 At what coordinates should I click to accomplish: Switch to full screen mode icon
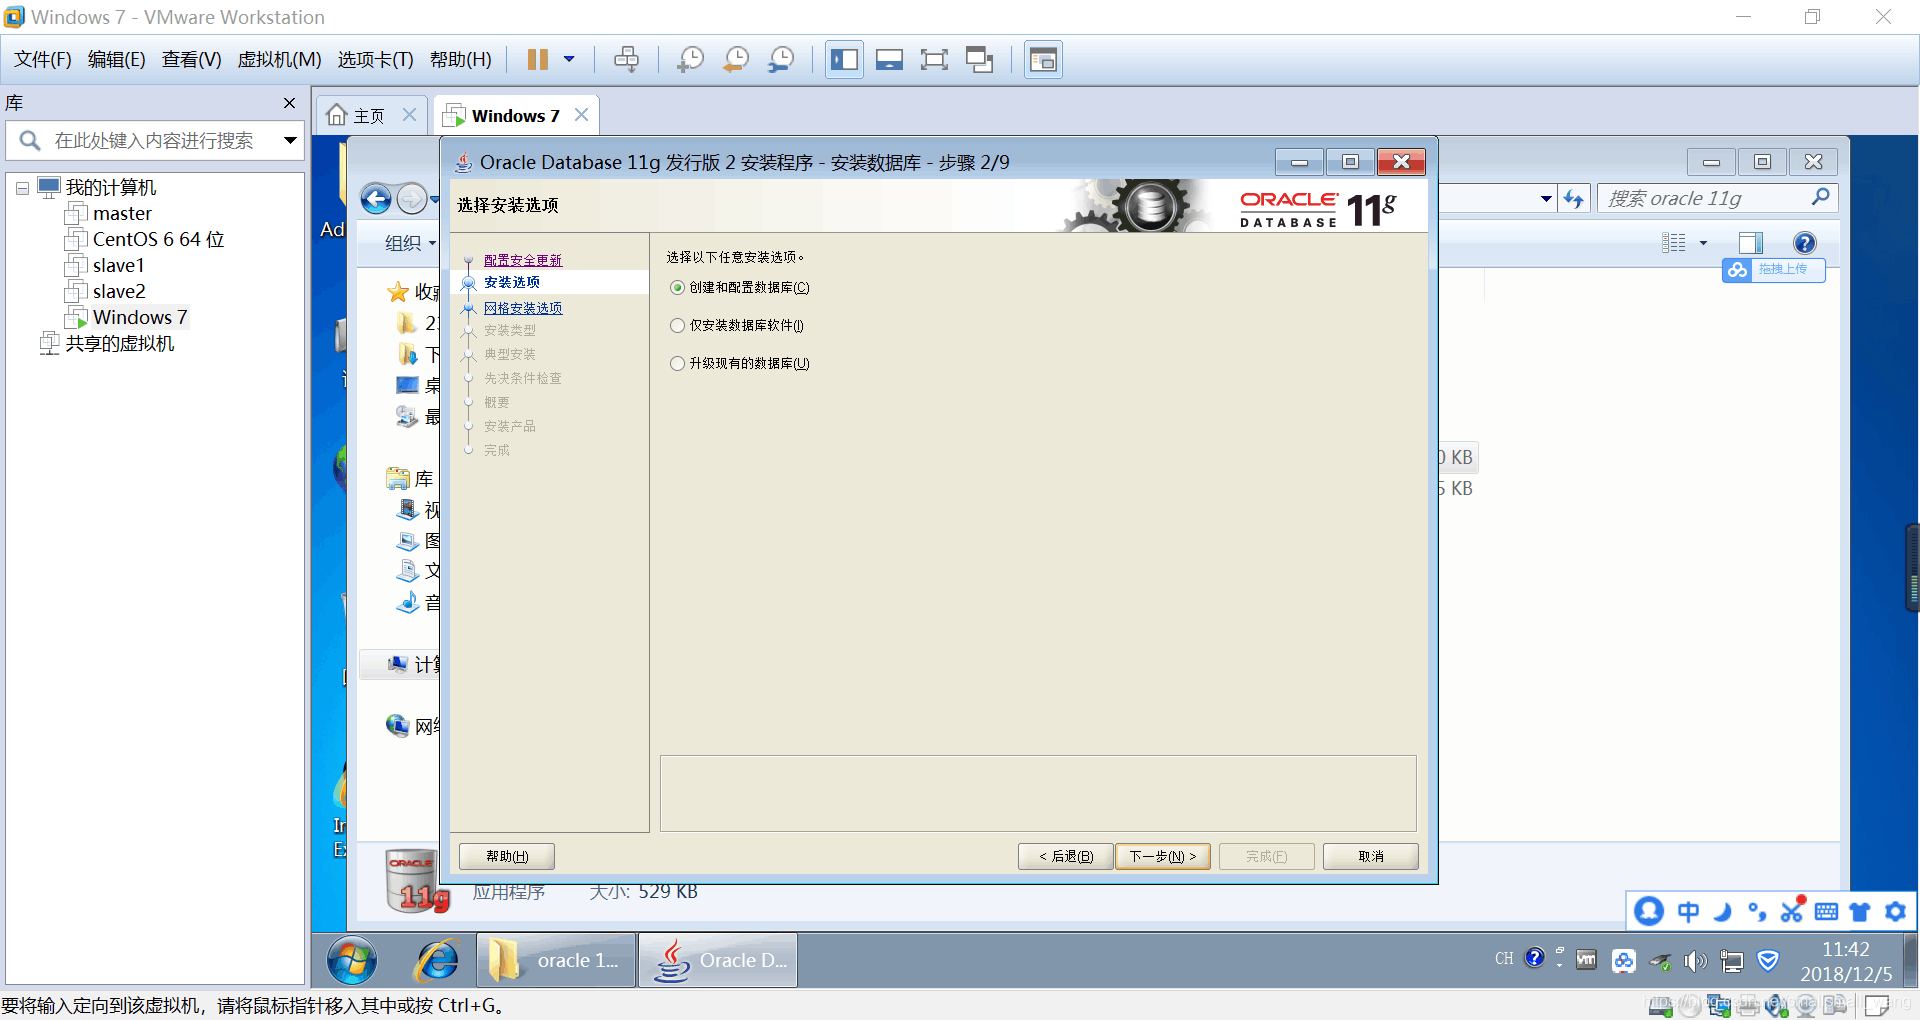coord(934,60)
